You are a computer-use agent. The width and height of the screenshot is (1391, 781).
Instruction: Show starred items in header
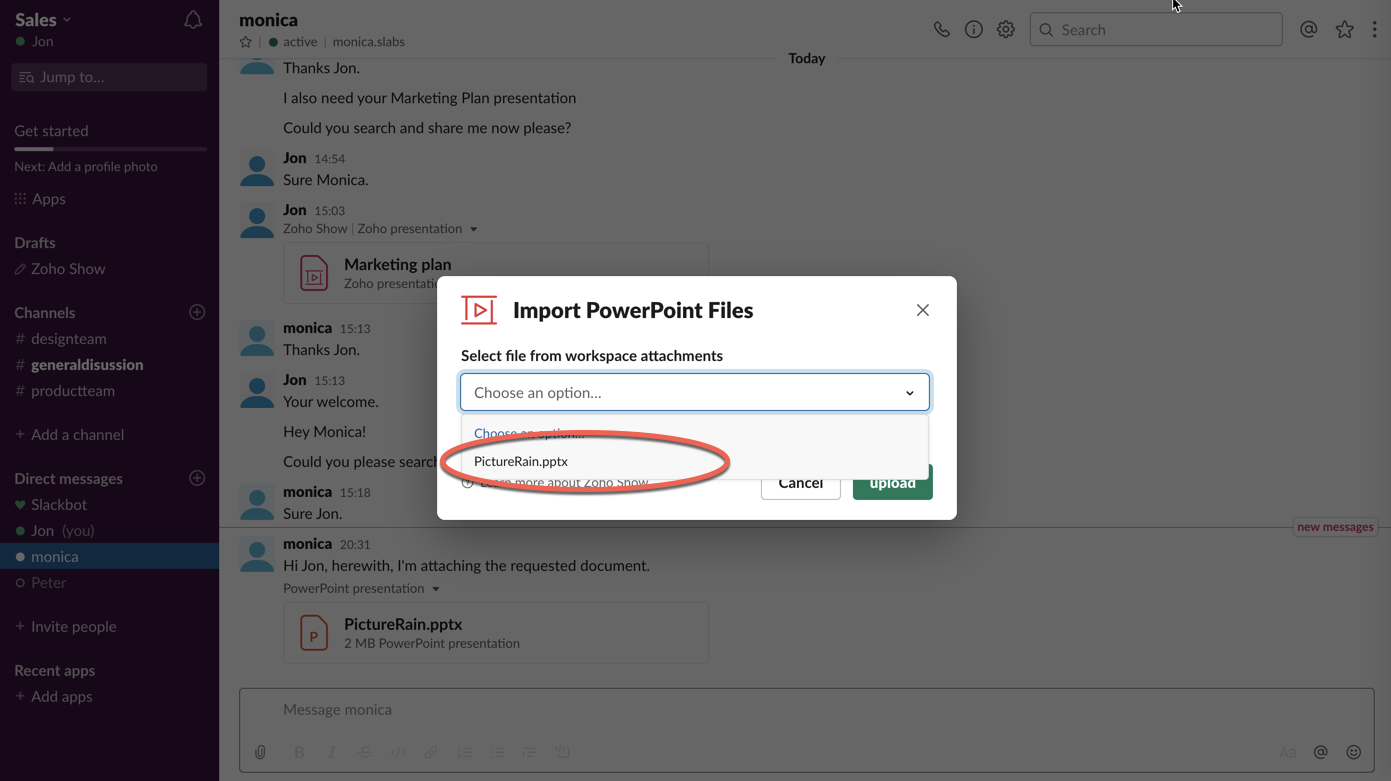[1344, 30]
